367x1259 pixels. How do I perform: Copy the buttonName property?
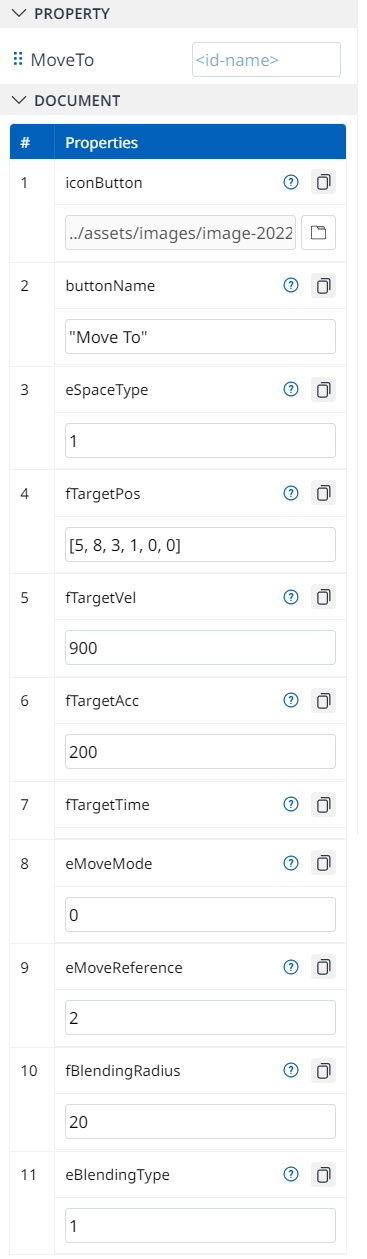[323, 286]
